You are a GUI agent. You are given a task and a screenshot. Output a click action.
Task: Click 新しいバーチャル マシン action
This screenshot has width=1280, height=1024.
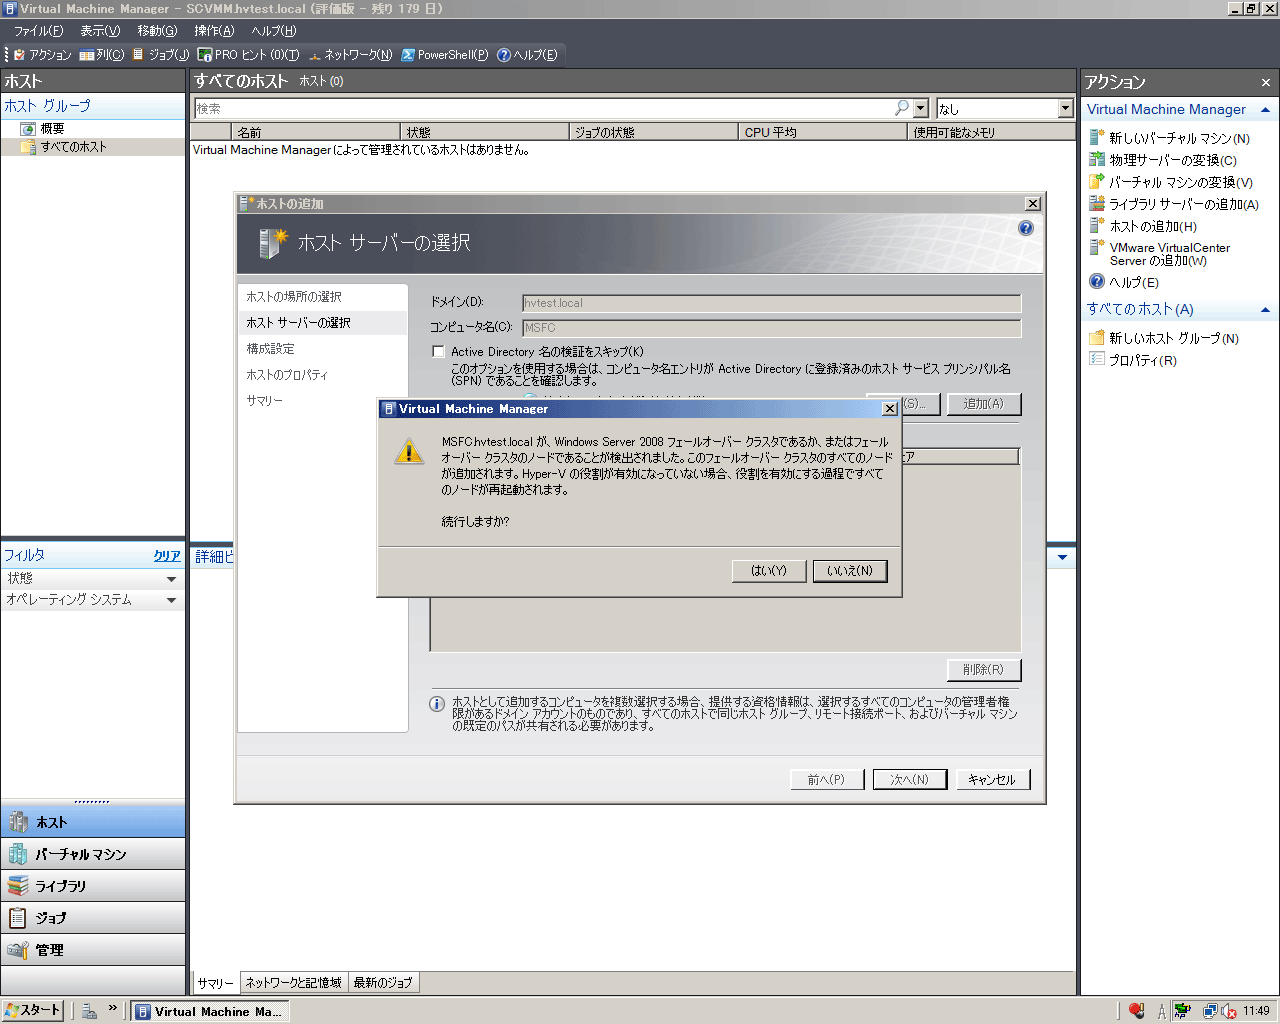pyautogui.click(x=1179, y=139)
